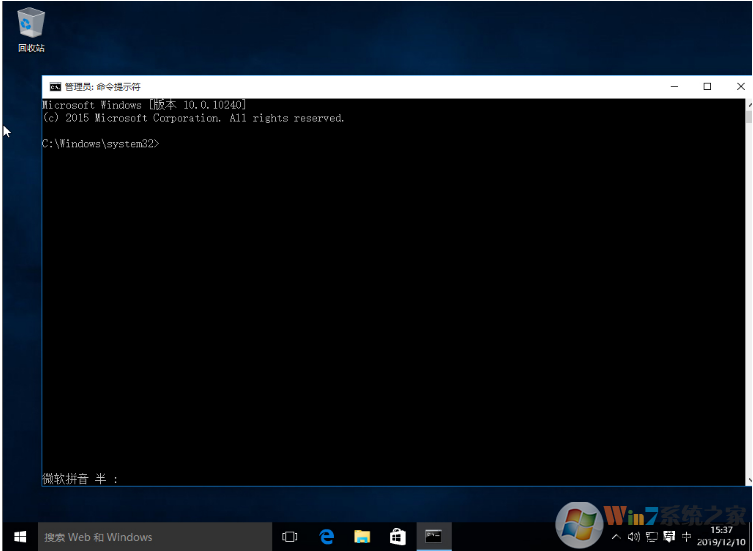Select the Command Prompt taskbar button
Screen dimensions: 753x551
point(433,536)
